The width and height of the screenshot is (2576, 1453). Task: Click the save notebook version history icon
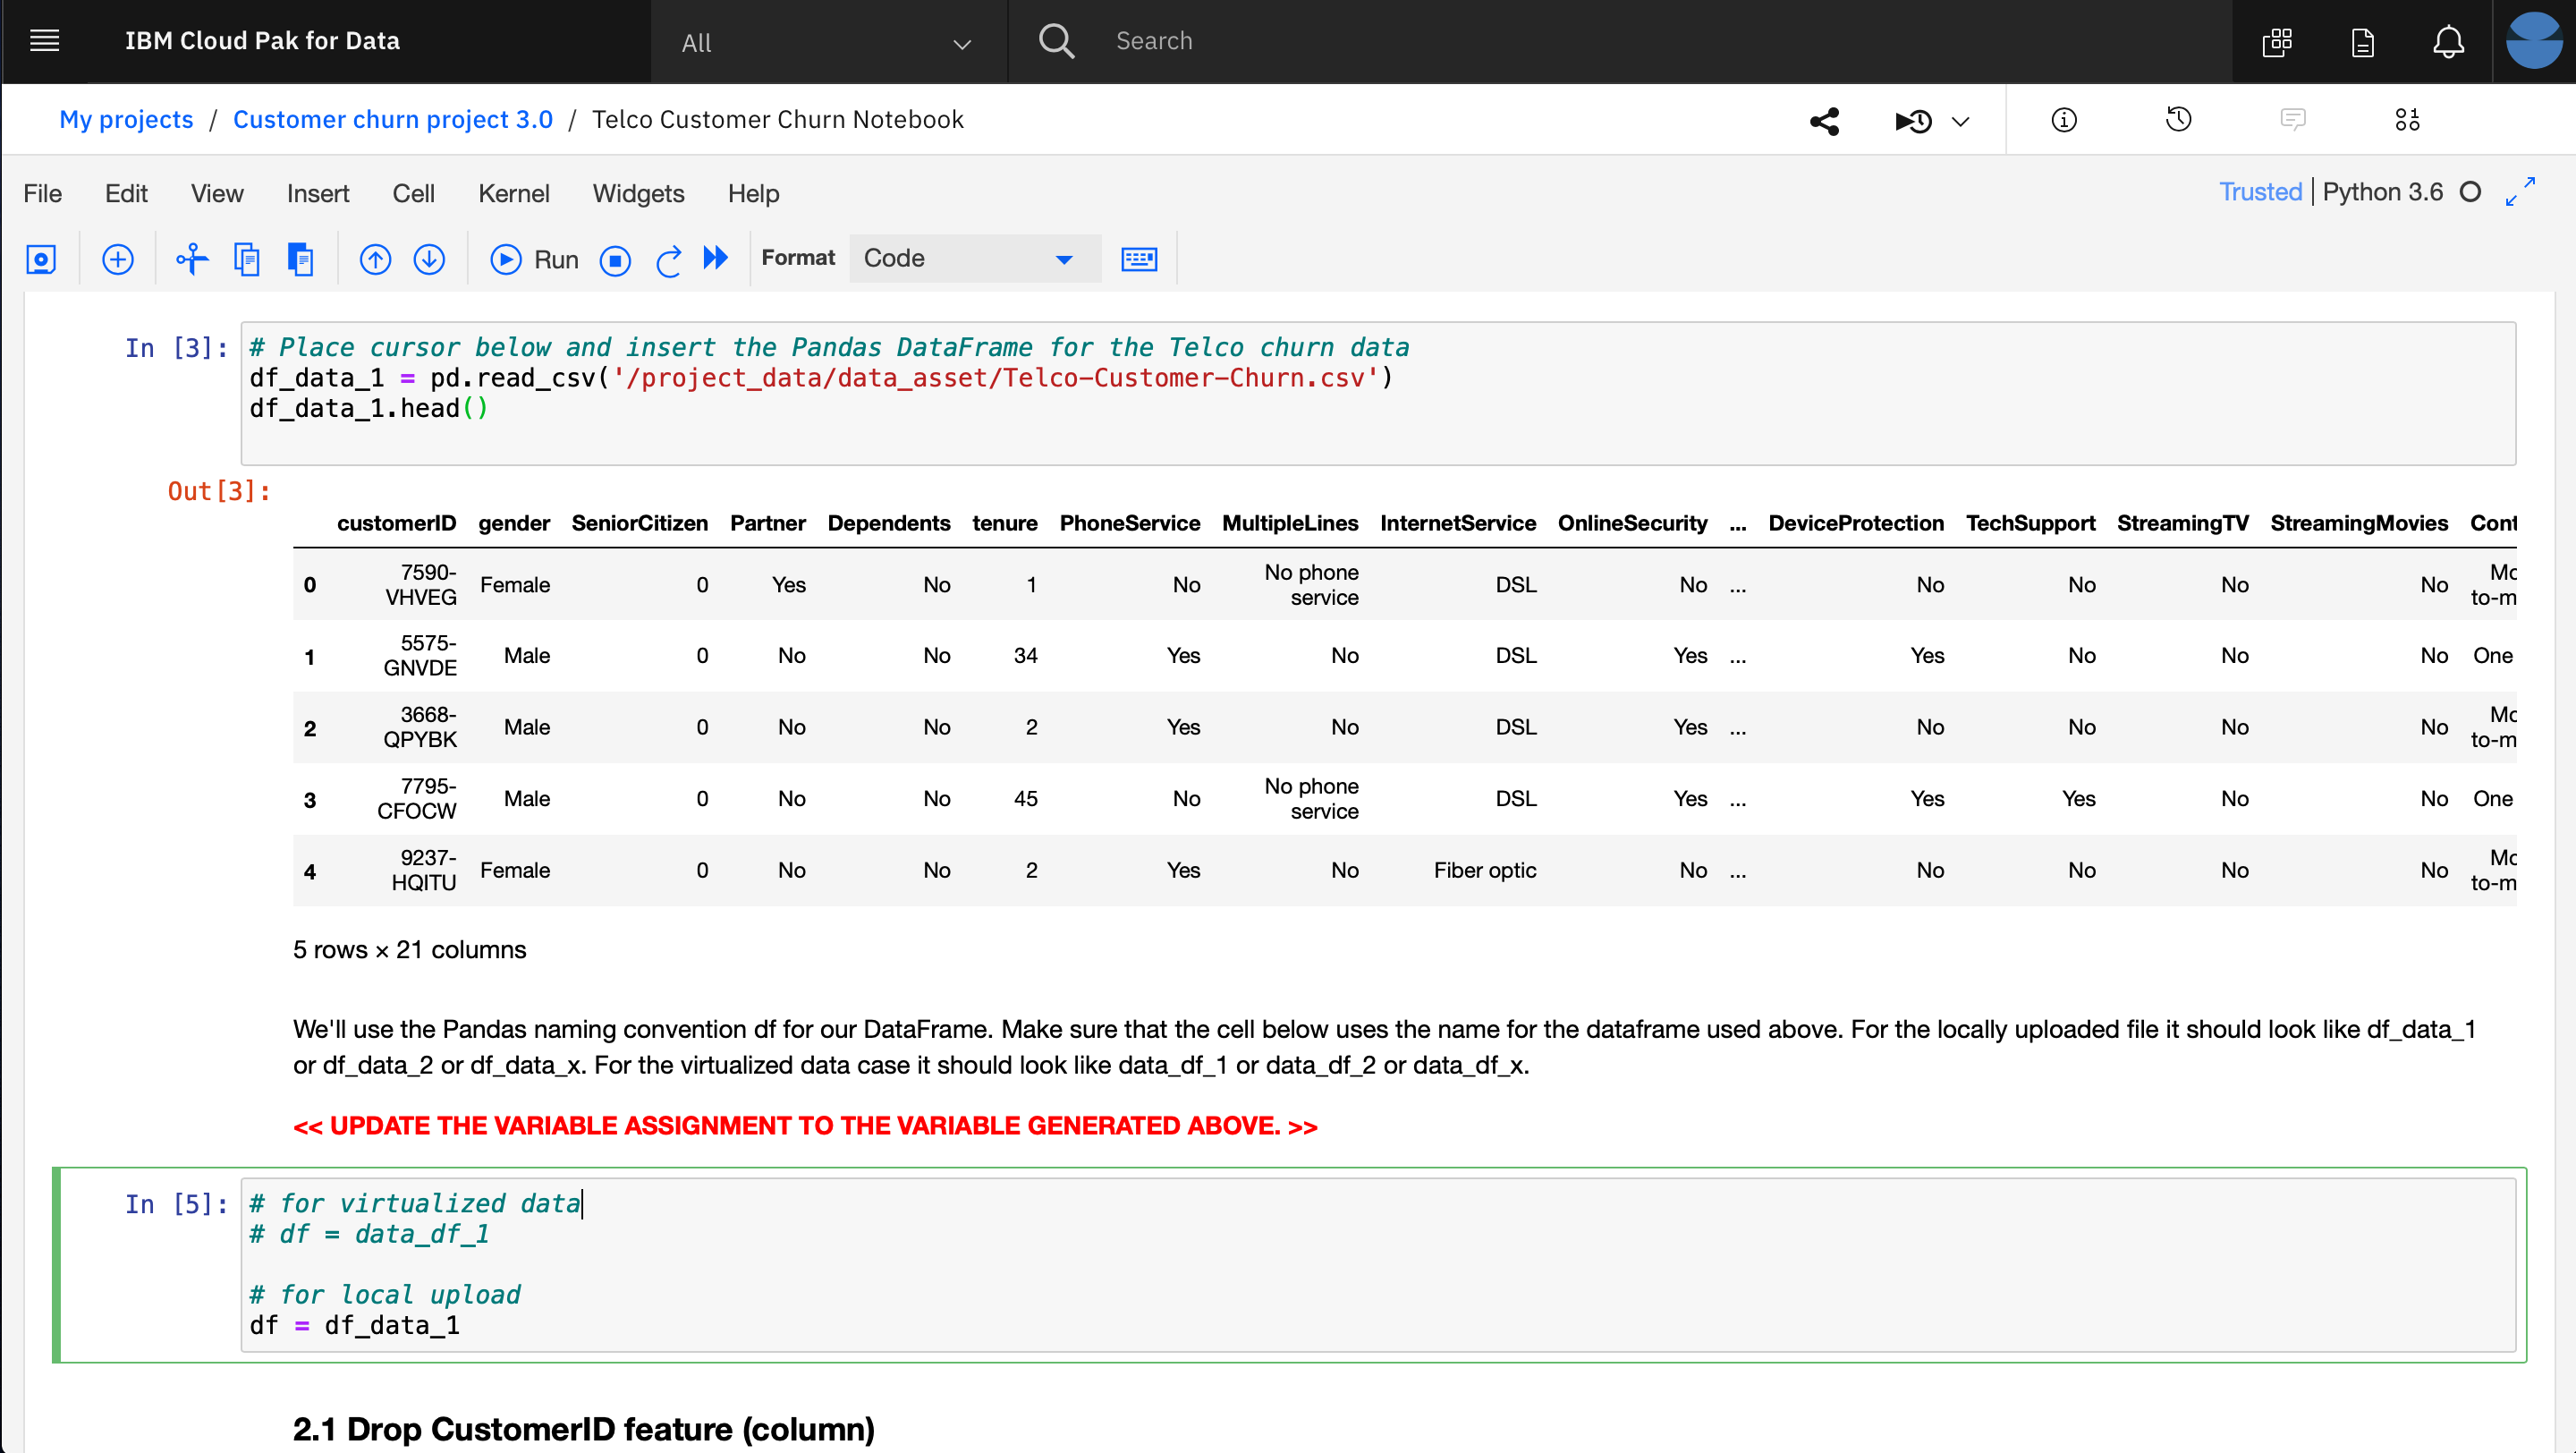pos(2180,121)
